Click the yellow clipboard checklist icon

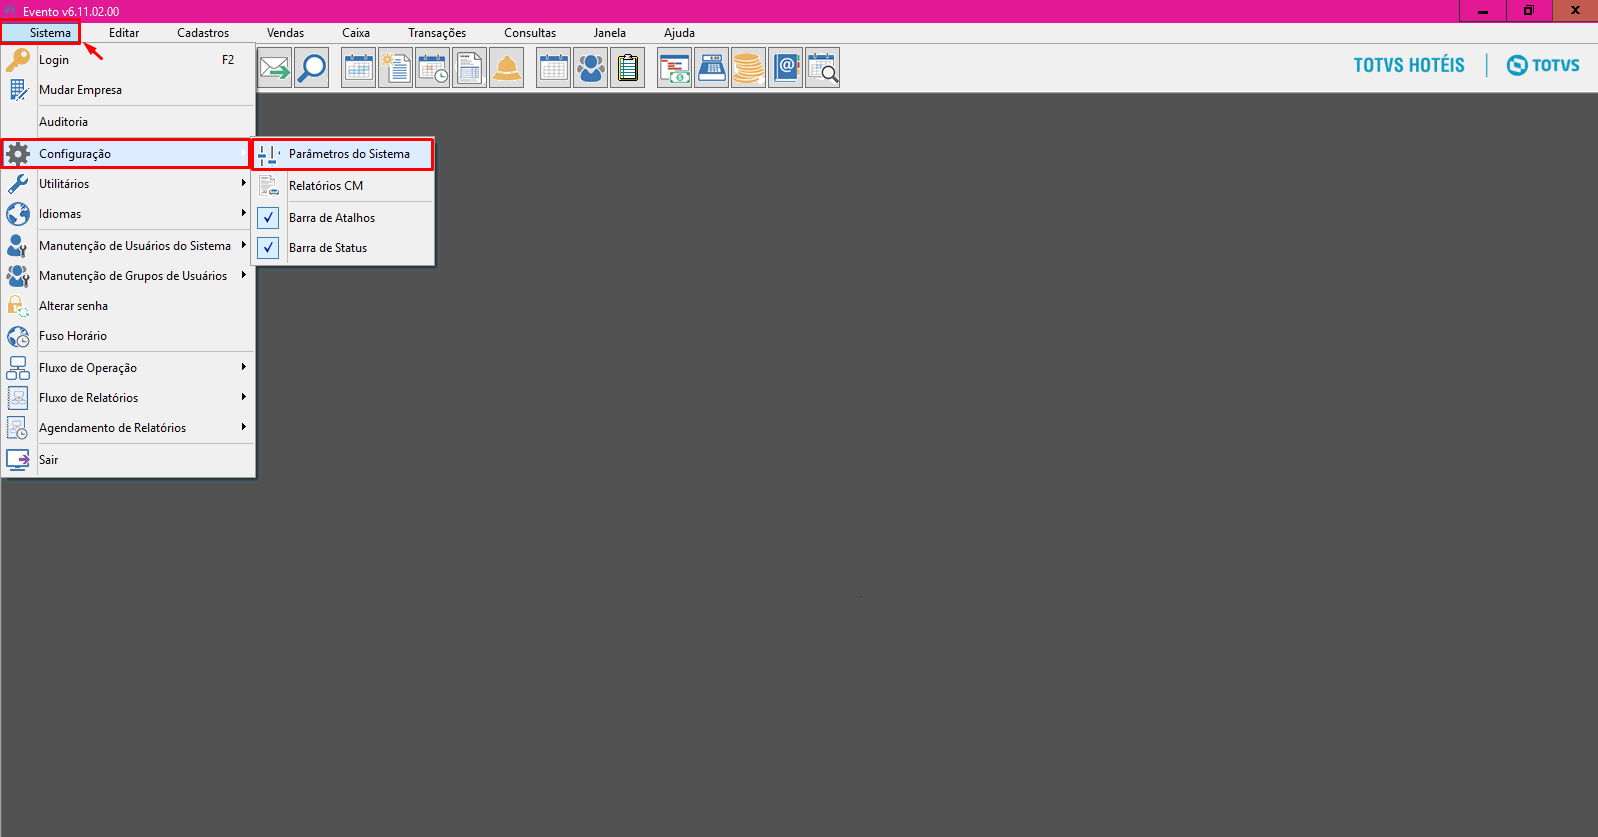pyautogui.click(x=628, y=68)
